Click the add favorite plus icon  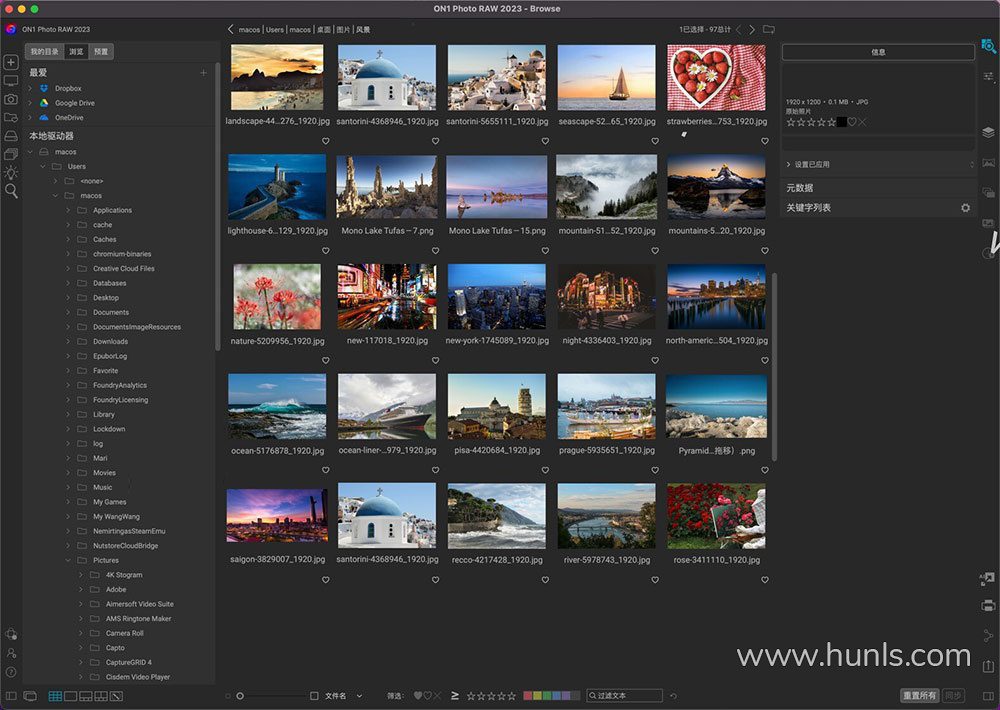[x=203, y=73]
